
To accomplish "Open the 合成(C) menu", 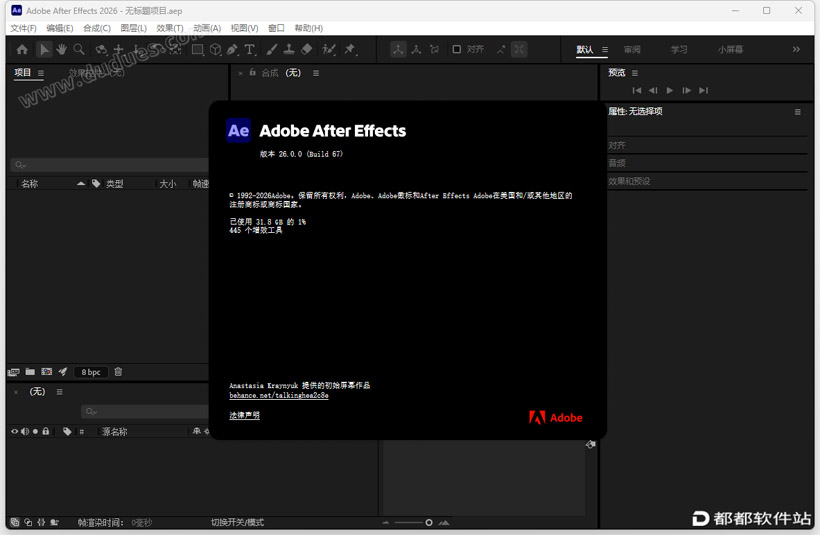I will 97,28.
